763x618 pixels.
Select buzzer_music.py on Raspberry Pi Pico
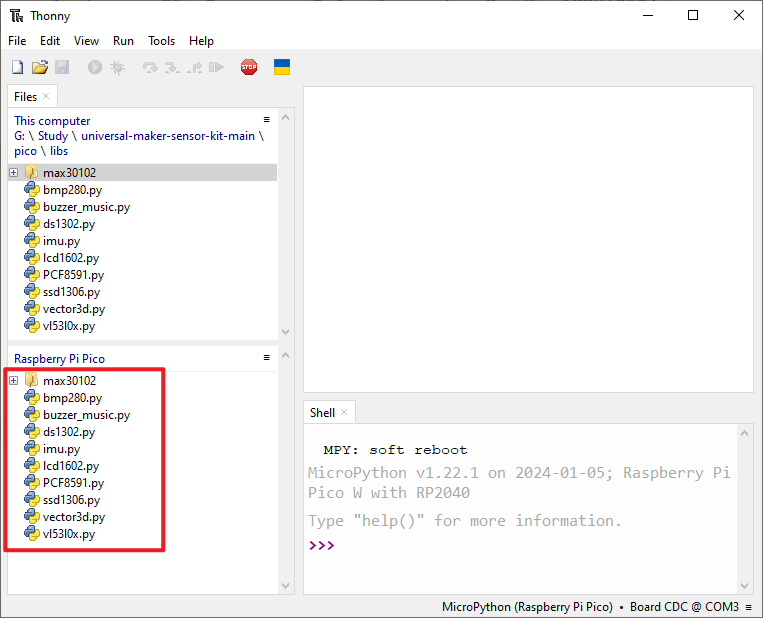[86, 415]
